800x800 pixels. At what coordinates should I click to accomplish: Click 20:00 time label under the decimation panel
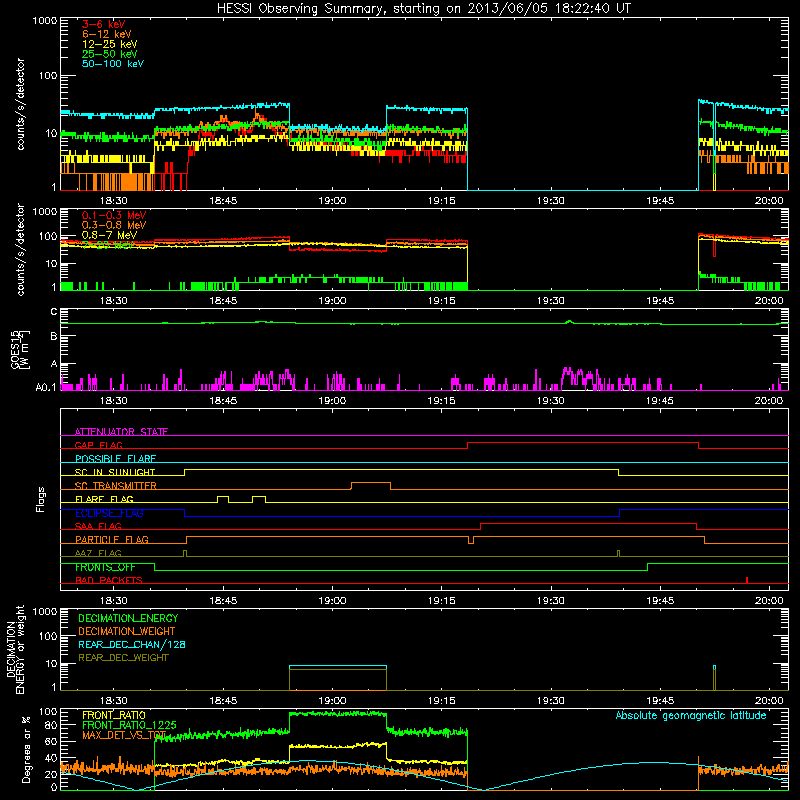click(x=769, y=701)
